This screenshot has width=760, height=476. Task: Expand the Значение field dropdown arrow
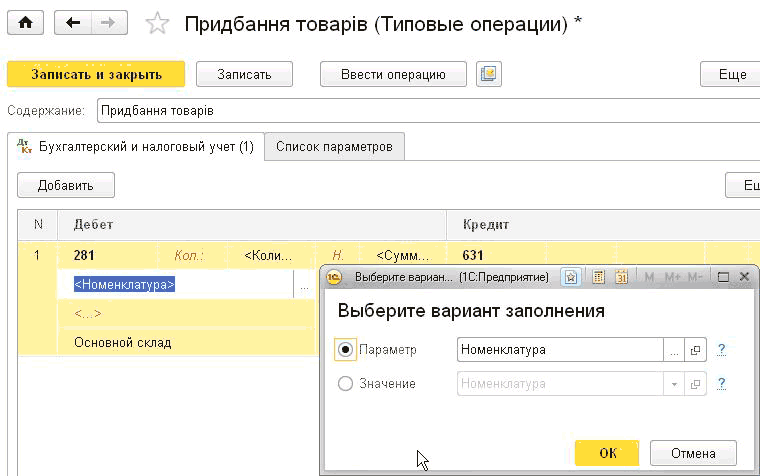674,384
